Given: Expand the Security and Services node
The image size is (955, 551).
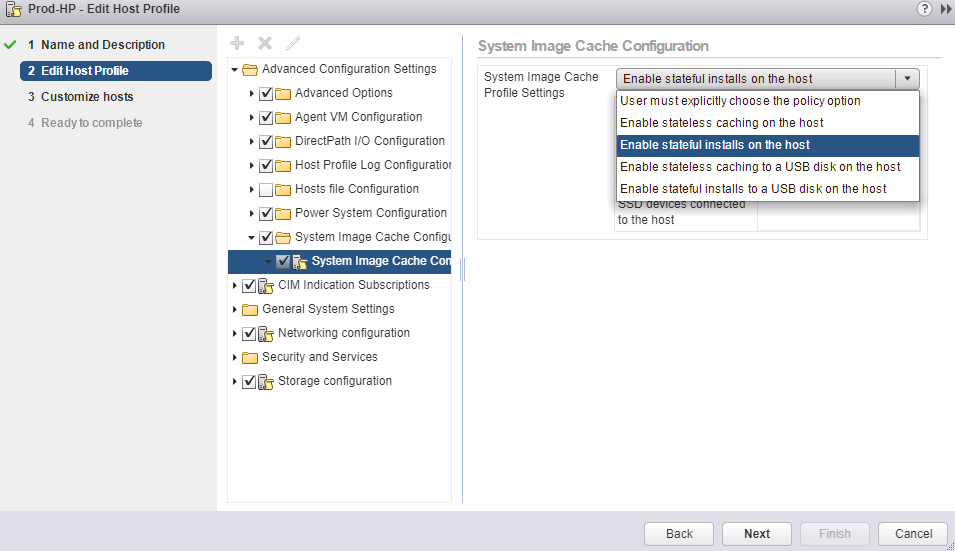Looking at the screenshot, I should click(x=236, y=357).
